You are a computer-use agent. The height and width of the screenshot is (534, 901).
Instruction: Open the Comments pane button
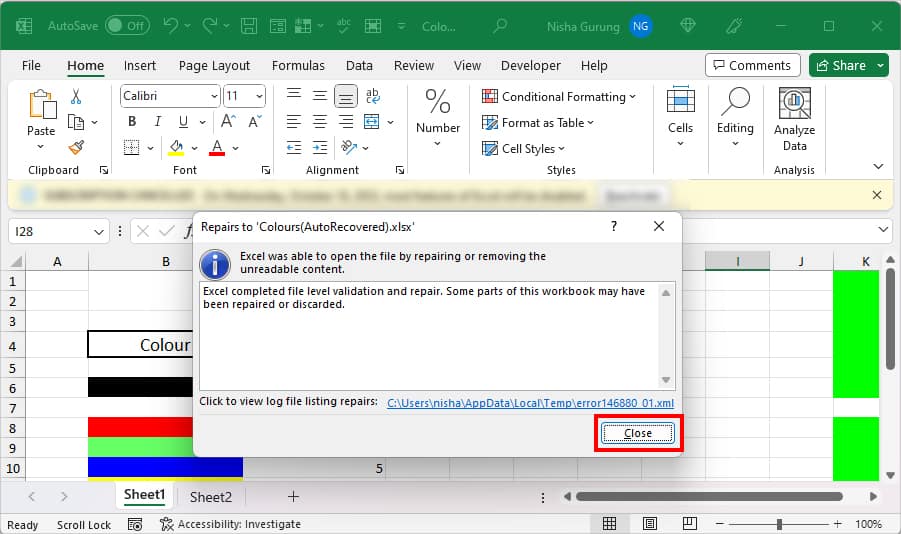[753, 66]
